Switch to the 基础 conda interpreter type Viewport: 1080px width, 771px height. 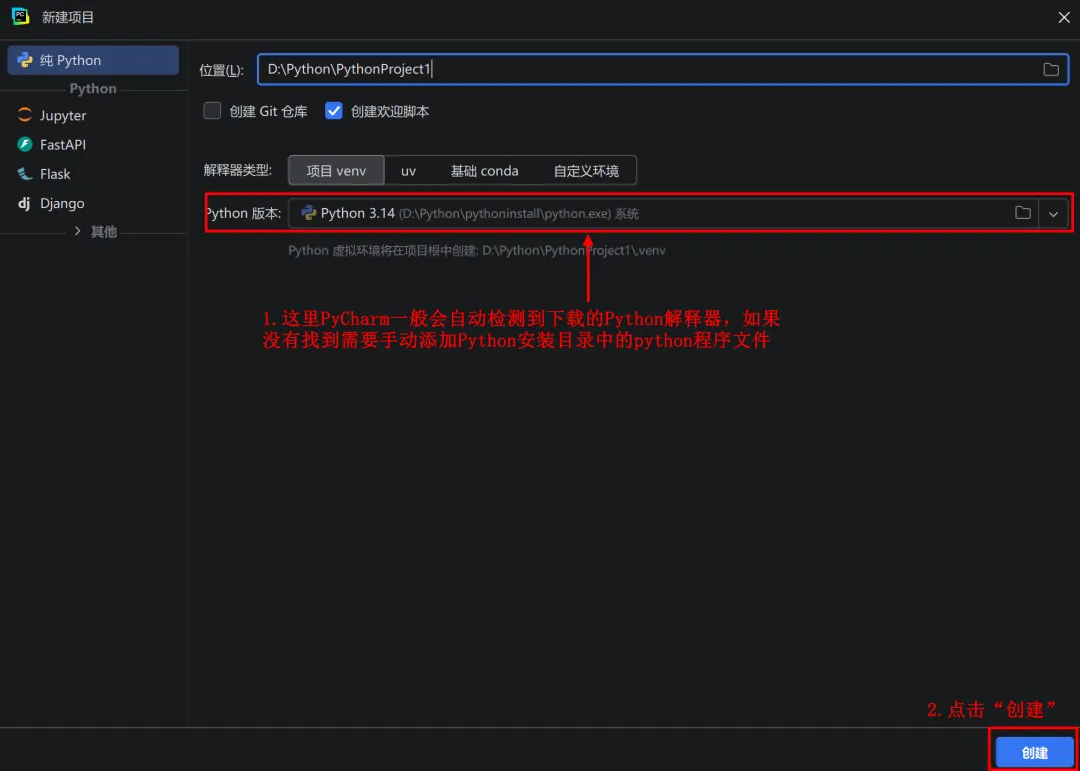484,171
